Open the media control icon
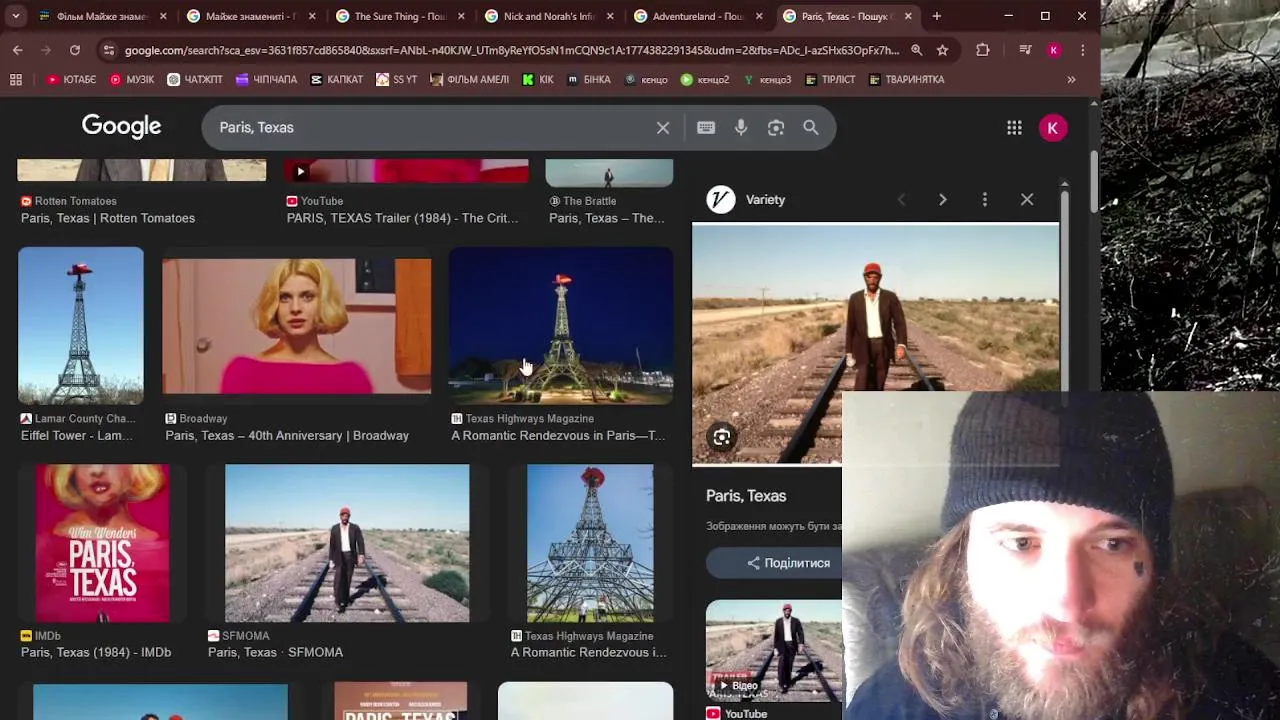 point(1025,50)
